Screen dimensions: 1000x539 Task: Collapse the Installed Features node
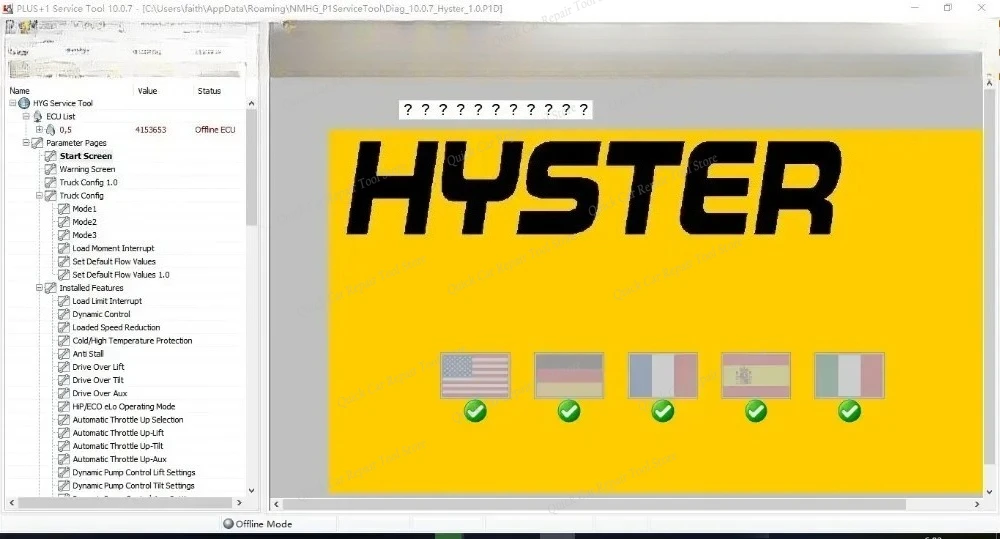pyautogui.click(x=39, y=288)
